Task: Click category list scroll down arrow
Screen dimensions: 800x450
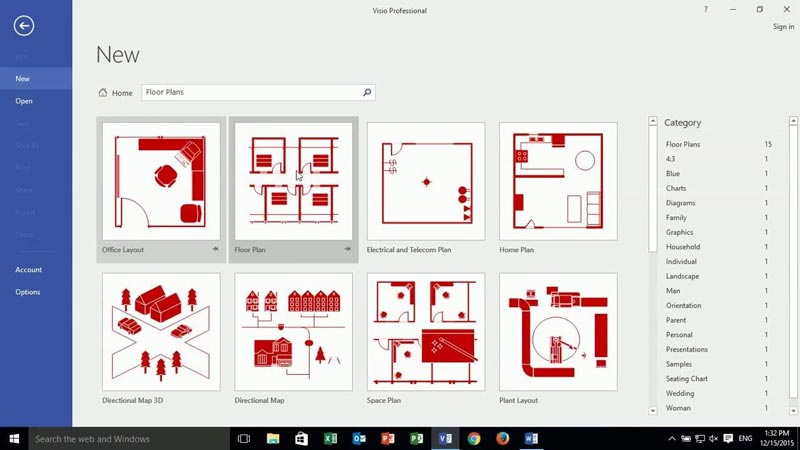Action: (793, 411)
